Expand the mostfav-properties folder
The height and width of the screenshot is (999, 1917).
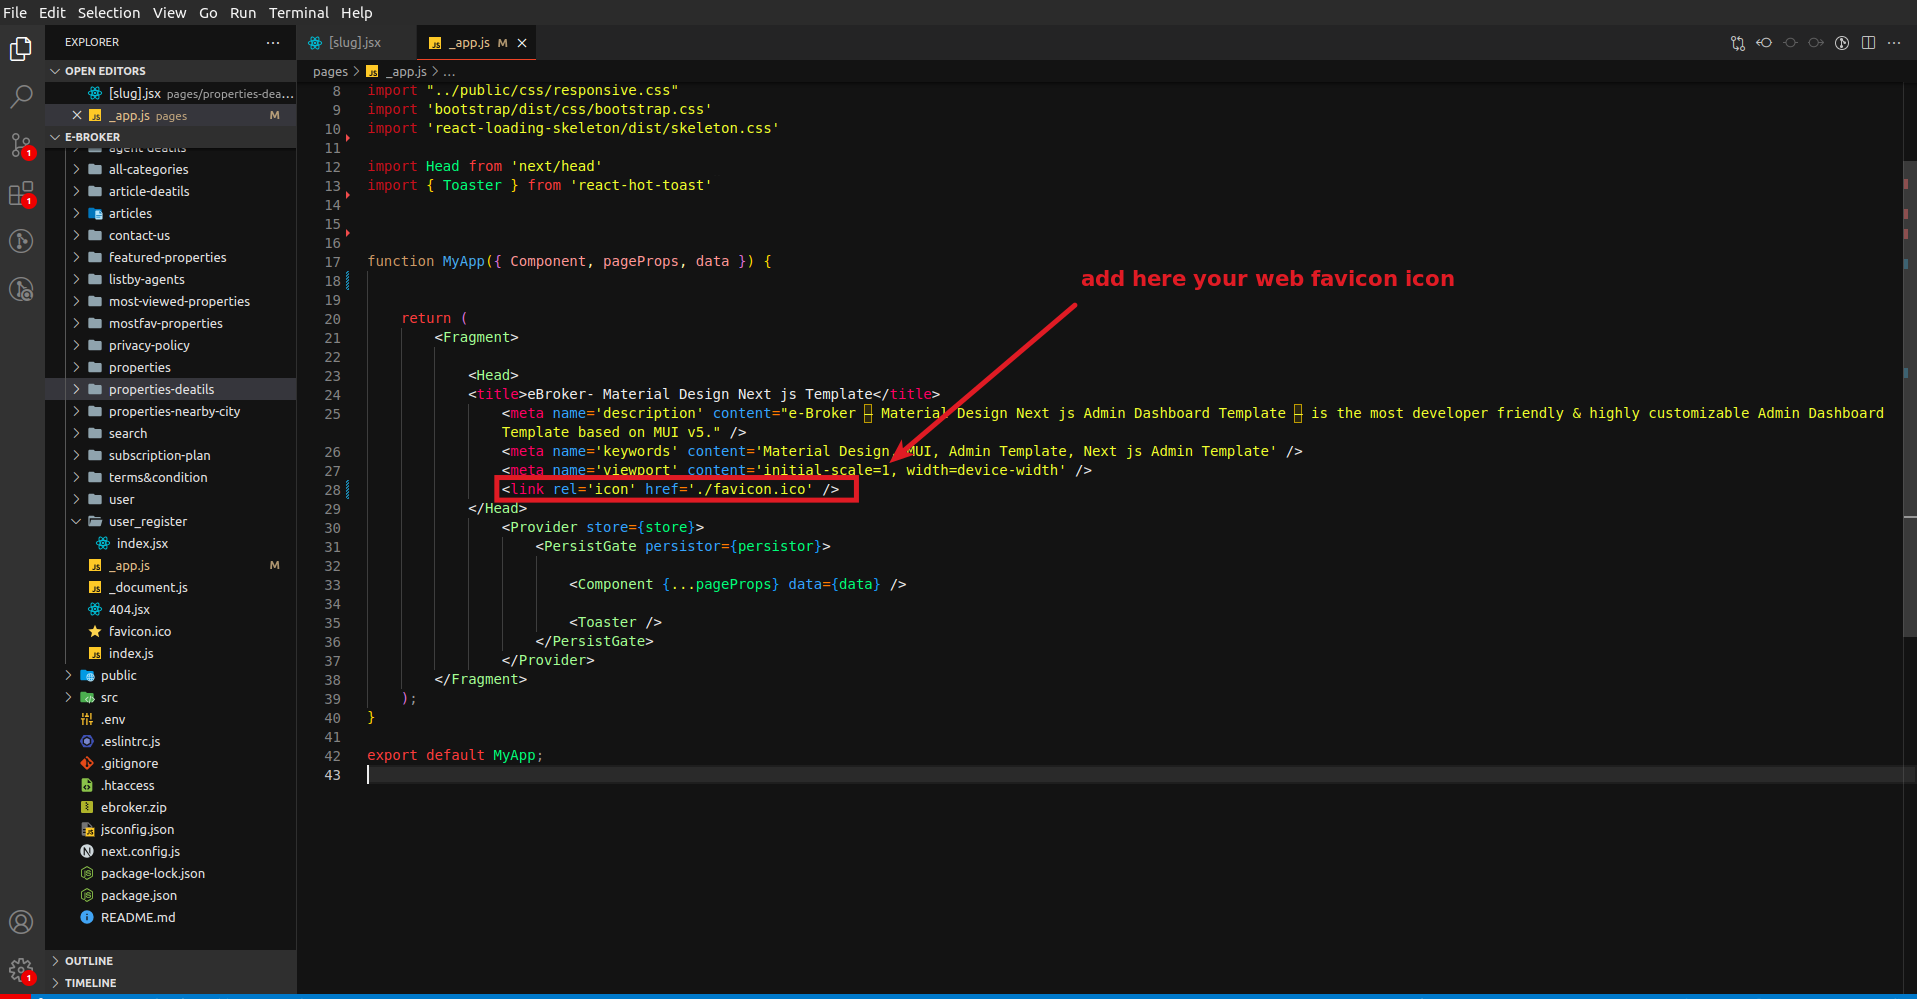point(170,323)
